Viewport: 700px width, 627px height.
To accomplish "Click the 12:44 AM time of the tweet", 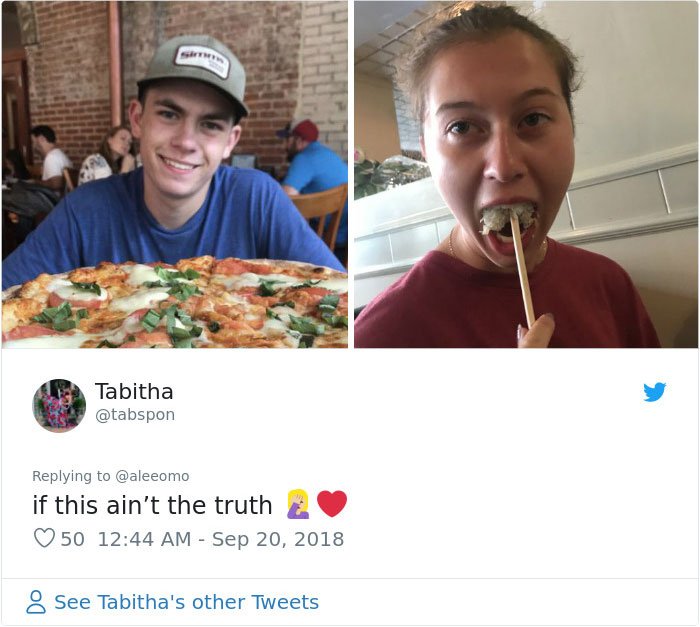I will click(144, 539).
